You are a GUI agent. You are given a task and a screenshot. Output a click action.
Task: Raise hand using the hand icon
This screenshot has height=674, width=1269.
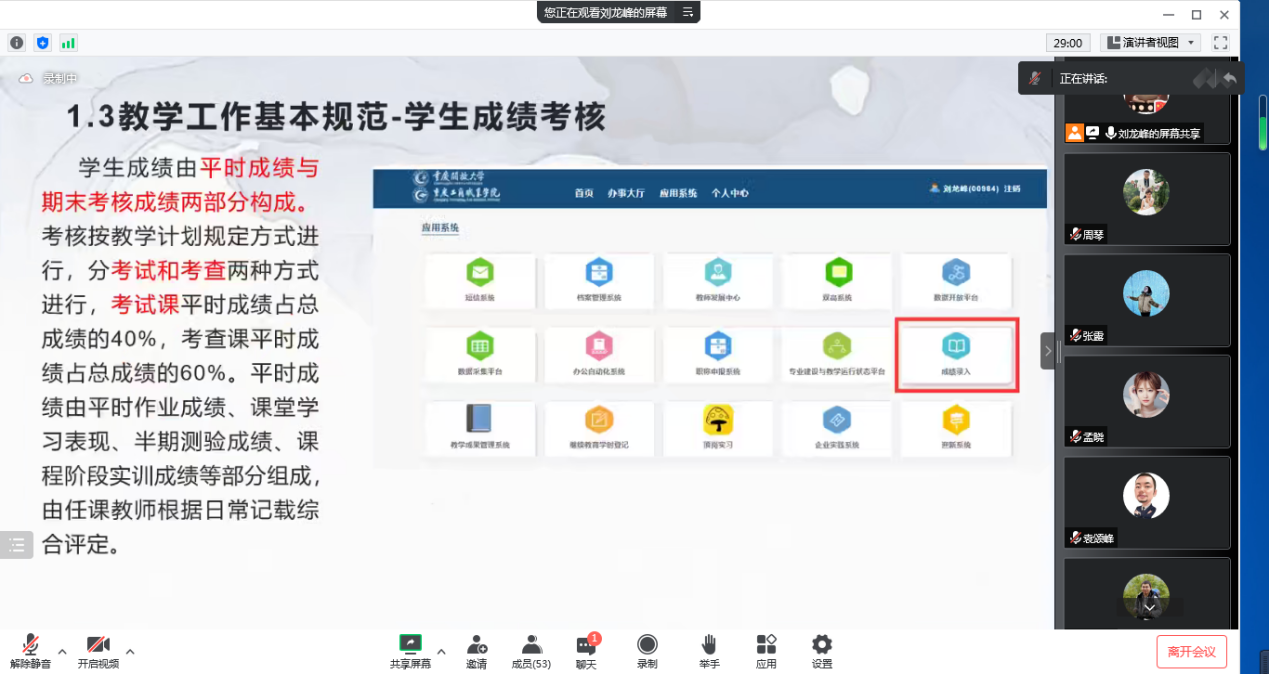[709, 650]
